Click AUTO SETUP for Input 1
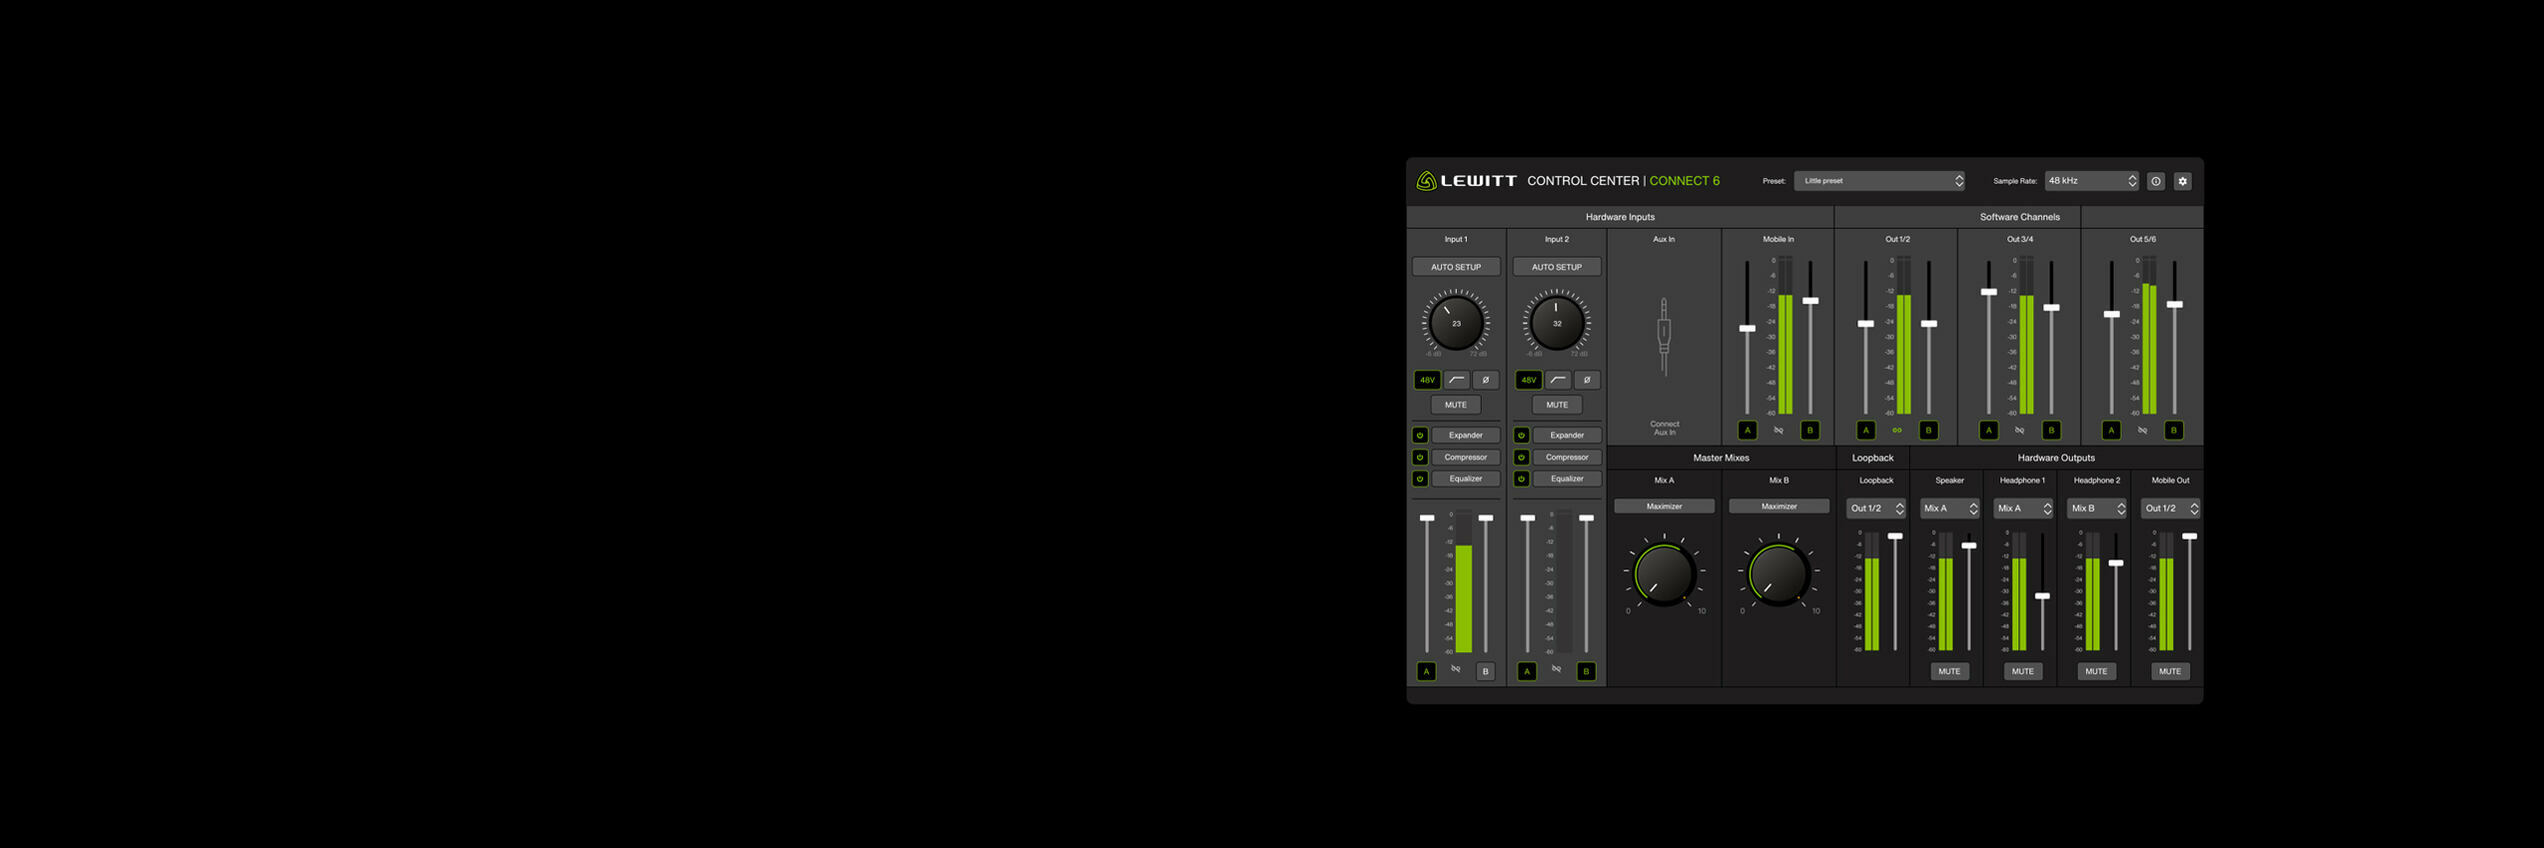 [x=1456, y=267]
